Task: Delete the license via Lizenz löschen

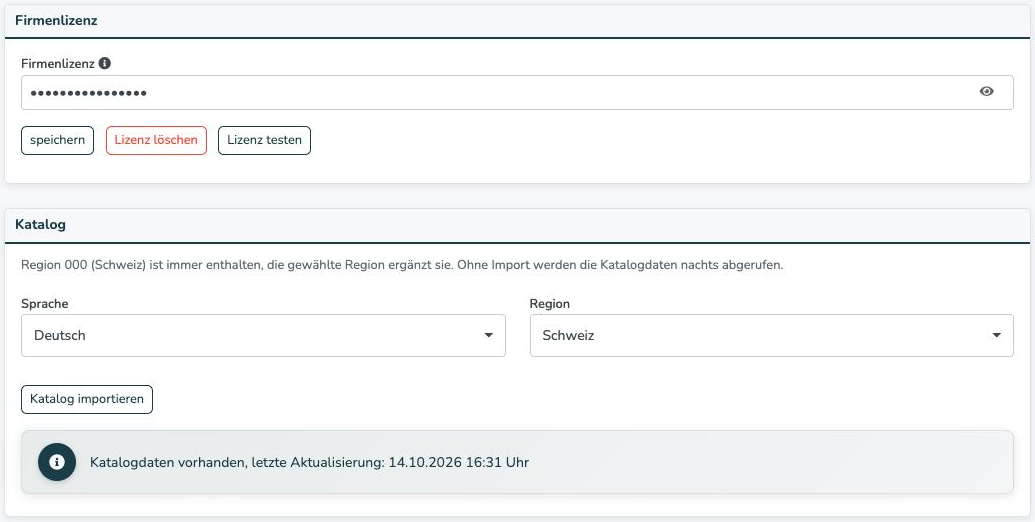Action: tap(156, 140)
